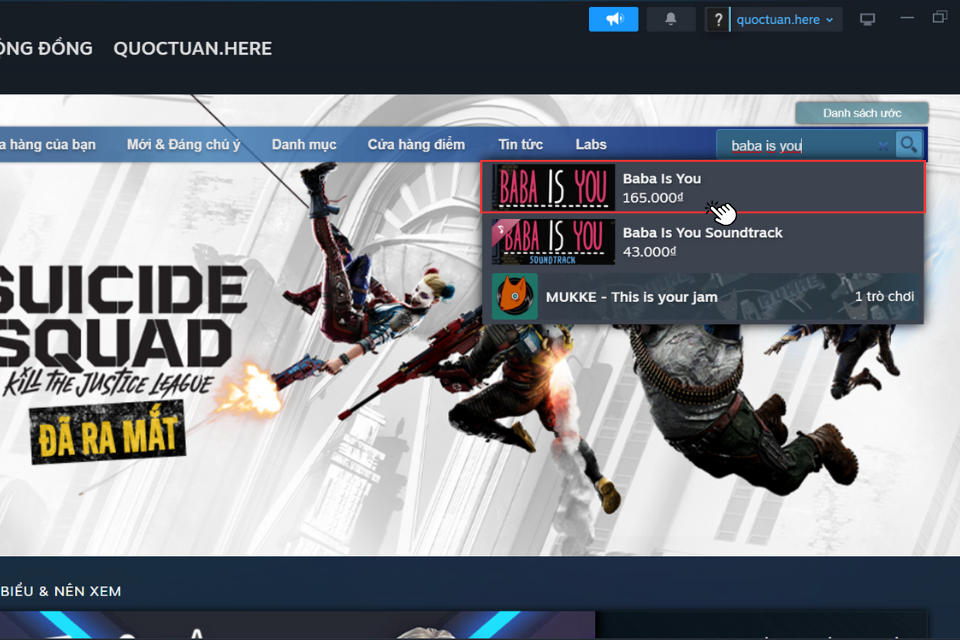960x640 pixels.
Task: Clear the search text with the x icon
Action: pyautogui.click(x=882, y=146)
